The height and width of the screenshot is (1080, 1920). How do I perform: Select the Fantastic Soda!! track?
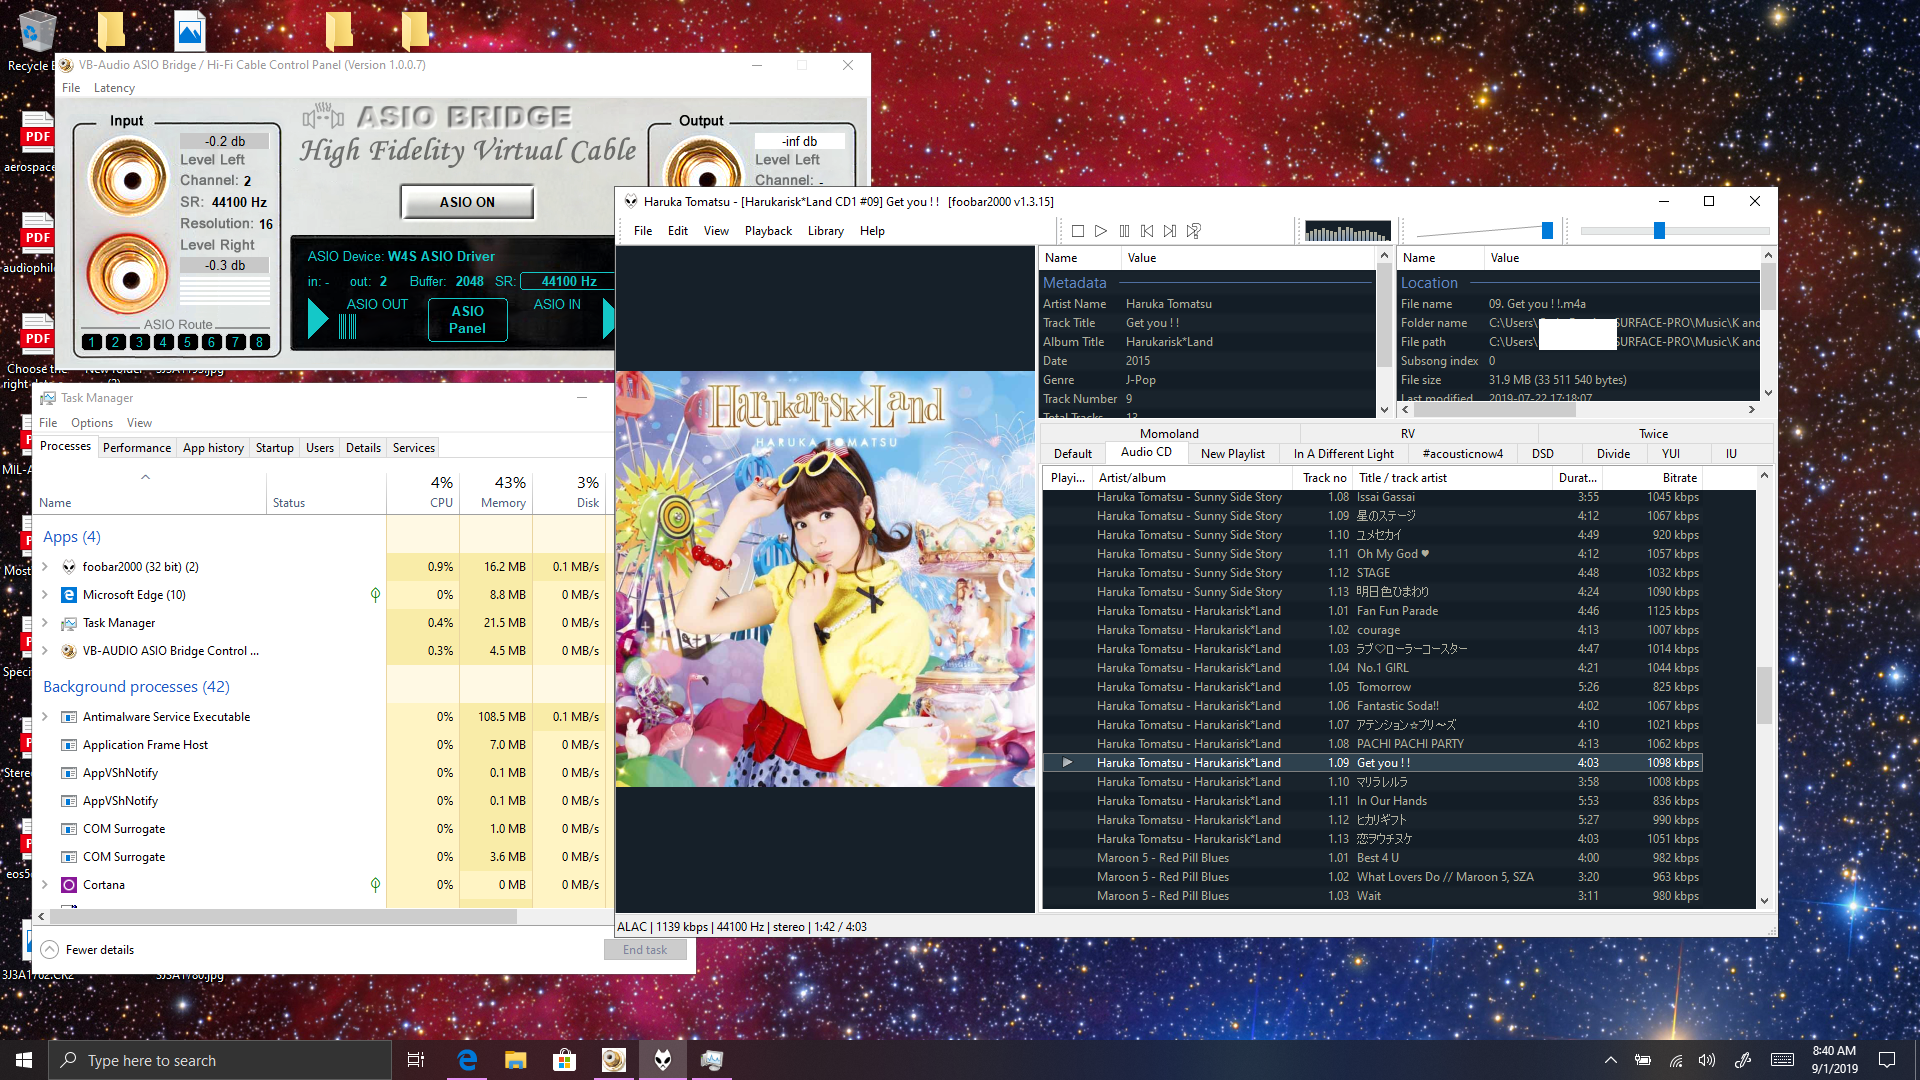pyautogui.click(x=1372, y=706)
